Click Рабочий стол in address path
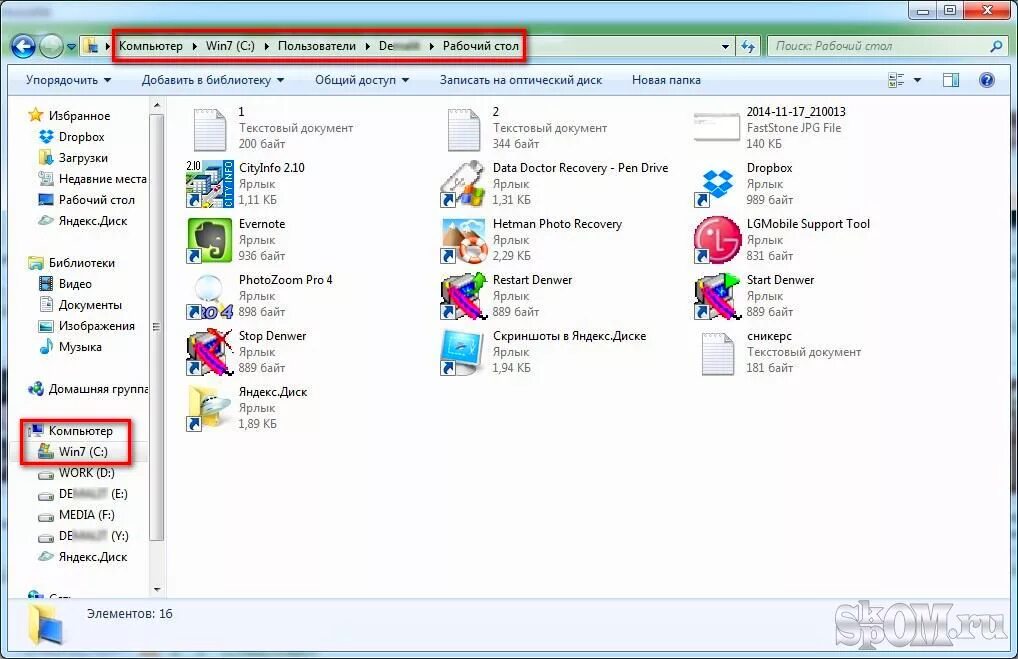This screenshot has height=659, width=1018. click(x=480, y=46)
